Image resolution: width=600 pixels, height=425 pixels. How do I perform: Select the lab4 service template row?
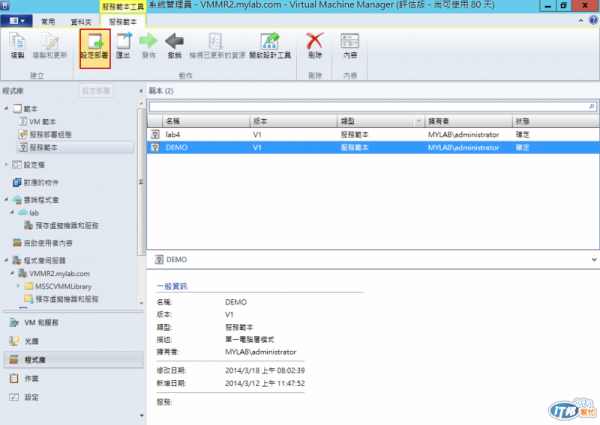(373, 134)
